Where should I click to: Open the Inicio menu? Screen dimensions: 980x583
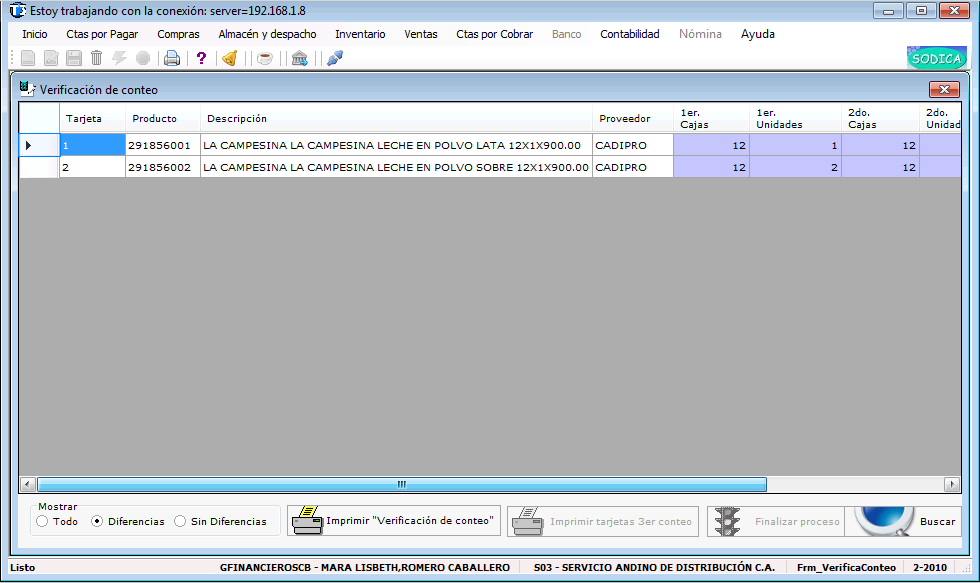[x=35, y=34]
